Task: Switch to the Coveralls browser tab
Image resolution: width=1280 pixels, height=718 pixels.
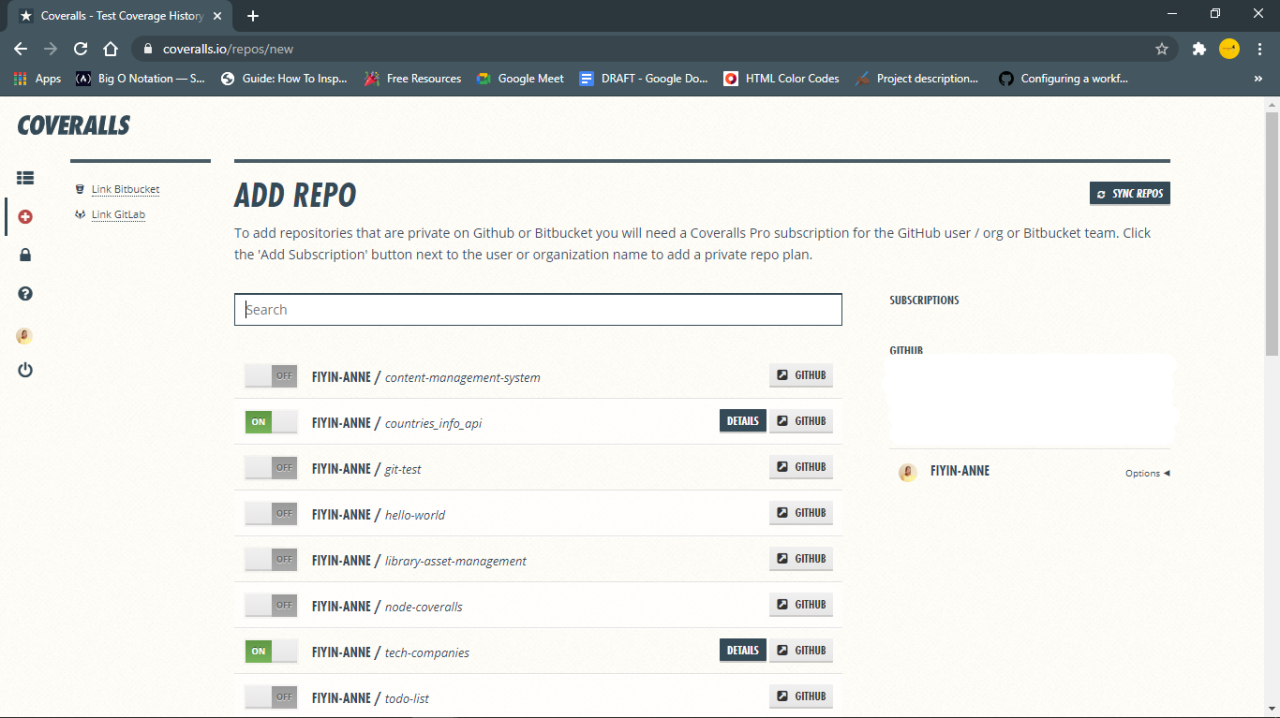Action: click(120, 16)
